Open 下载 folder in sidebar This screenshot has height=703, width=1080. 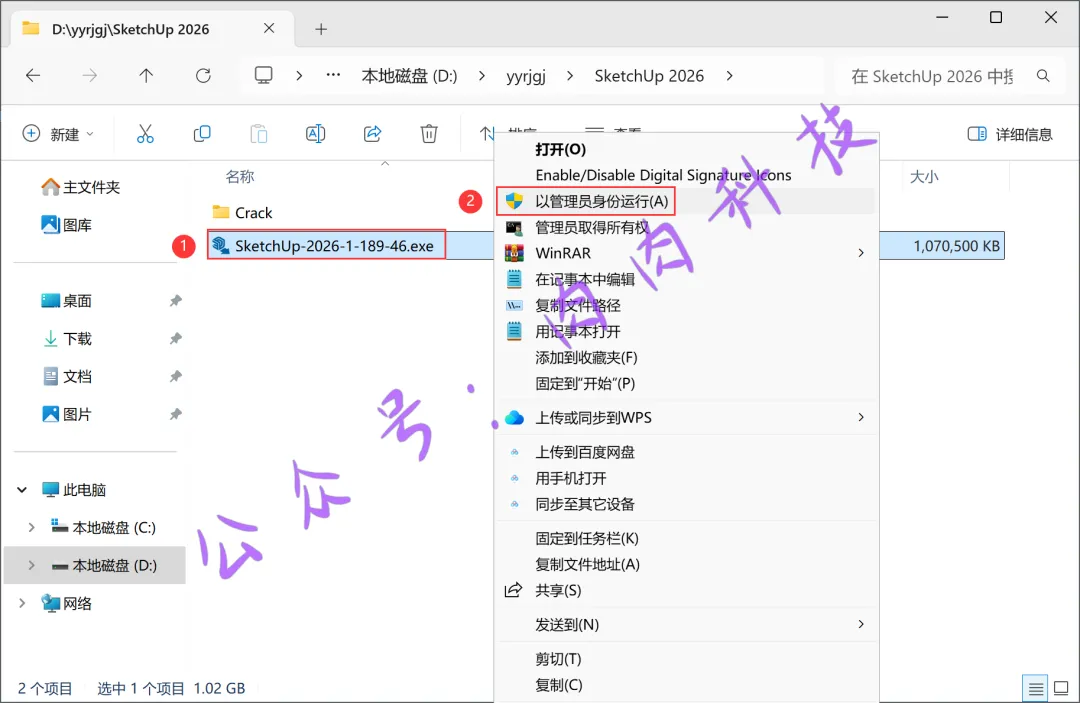pos(67,339)
